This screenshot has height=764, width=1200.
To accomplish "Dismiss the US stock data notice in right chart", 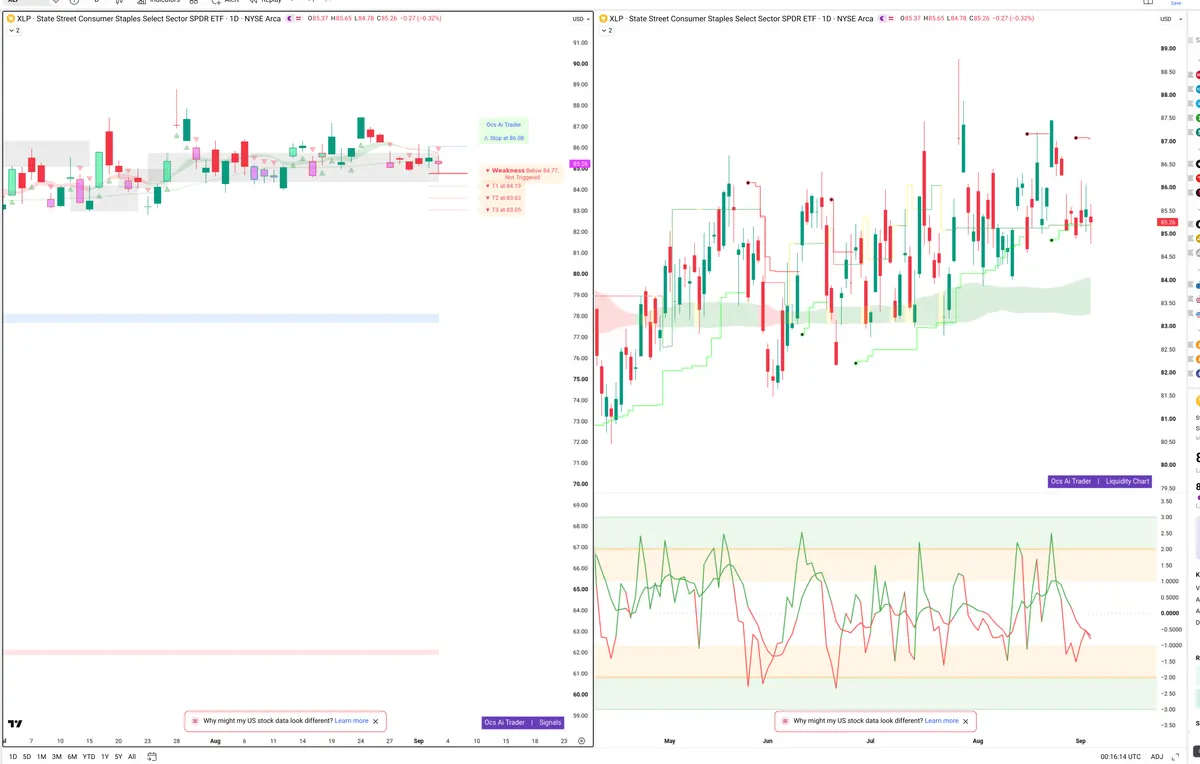I will [x=966, y=721].
